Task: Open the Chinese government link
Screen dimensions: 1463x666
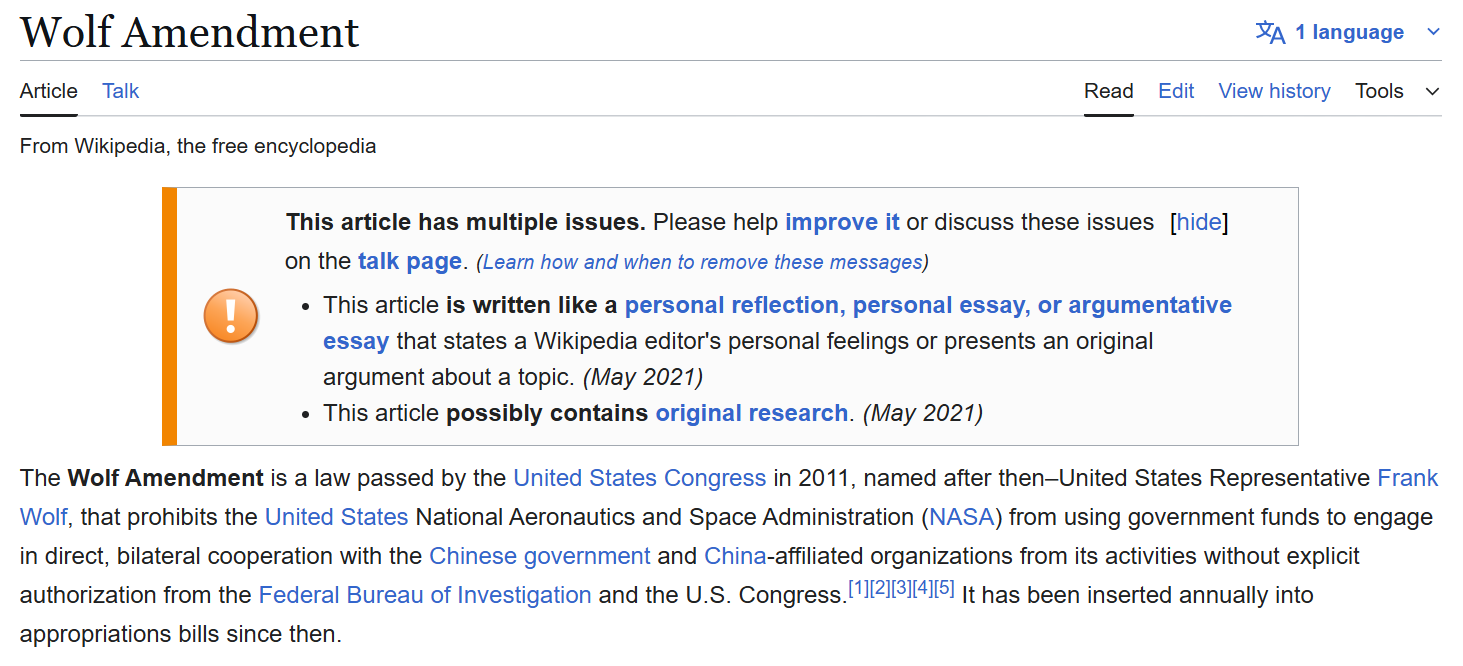Action: (x=540, y=556)
